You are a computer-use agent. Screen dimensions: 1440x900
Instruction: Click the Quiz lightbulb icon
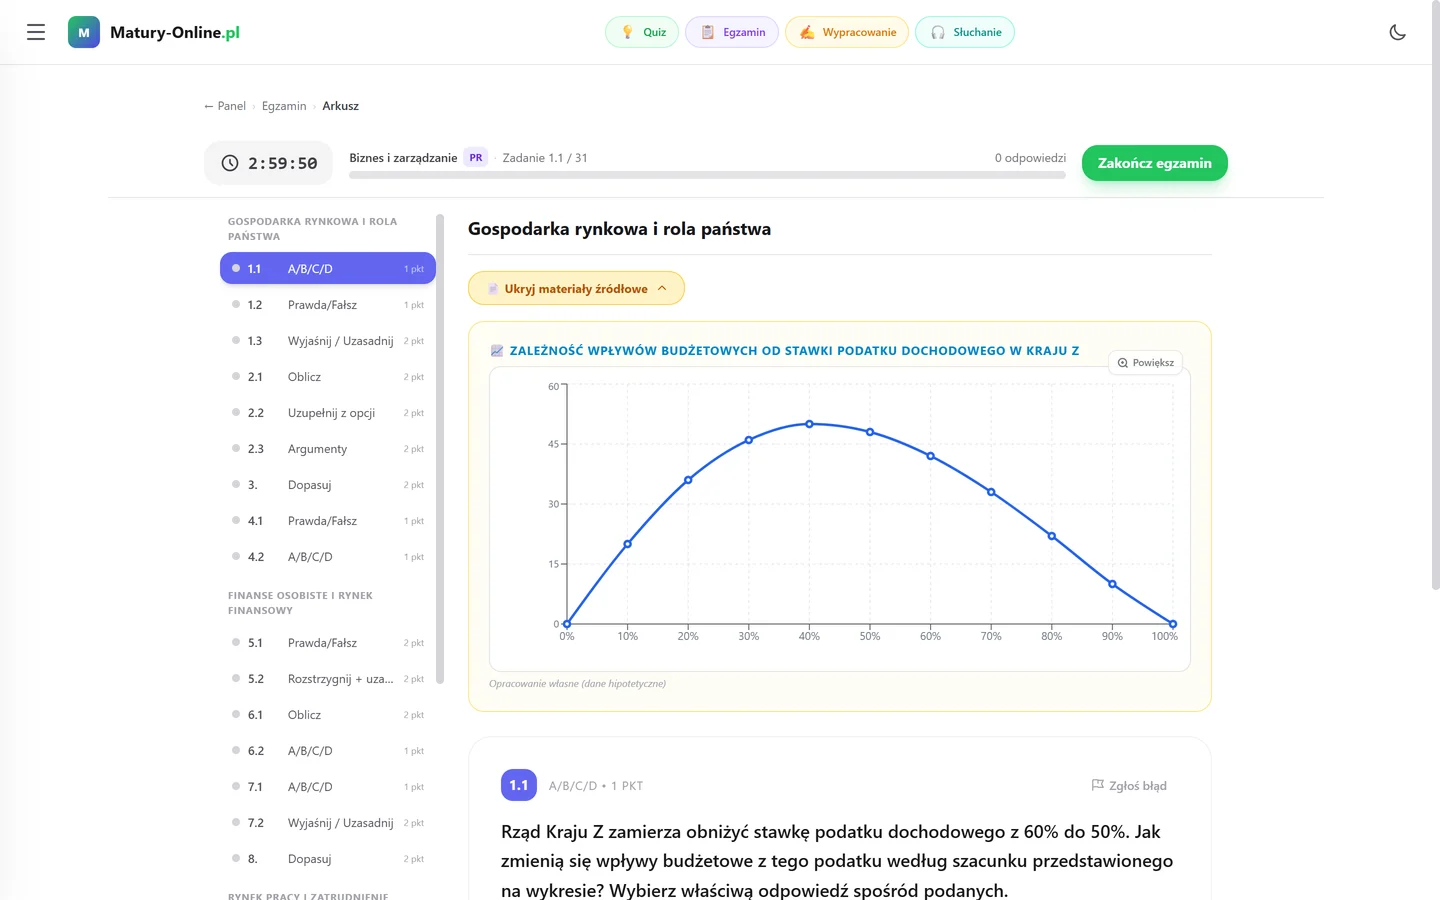tap(627, 32)
